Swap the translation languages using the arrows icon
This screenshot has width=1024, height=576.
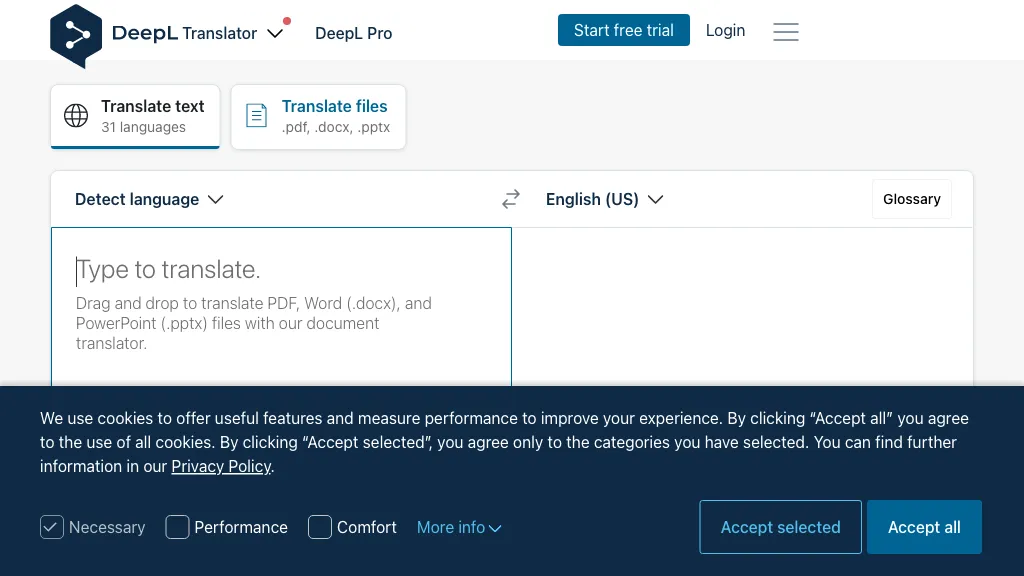[510, 199]
